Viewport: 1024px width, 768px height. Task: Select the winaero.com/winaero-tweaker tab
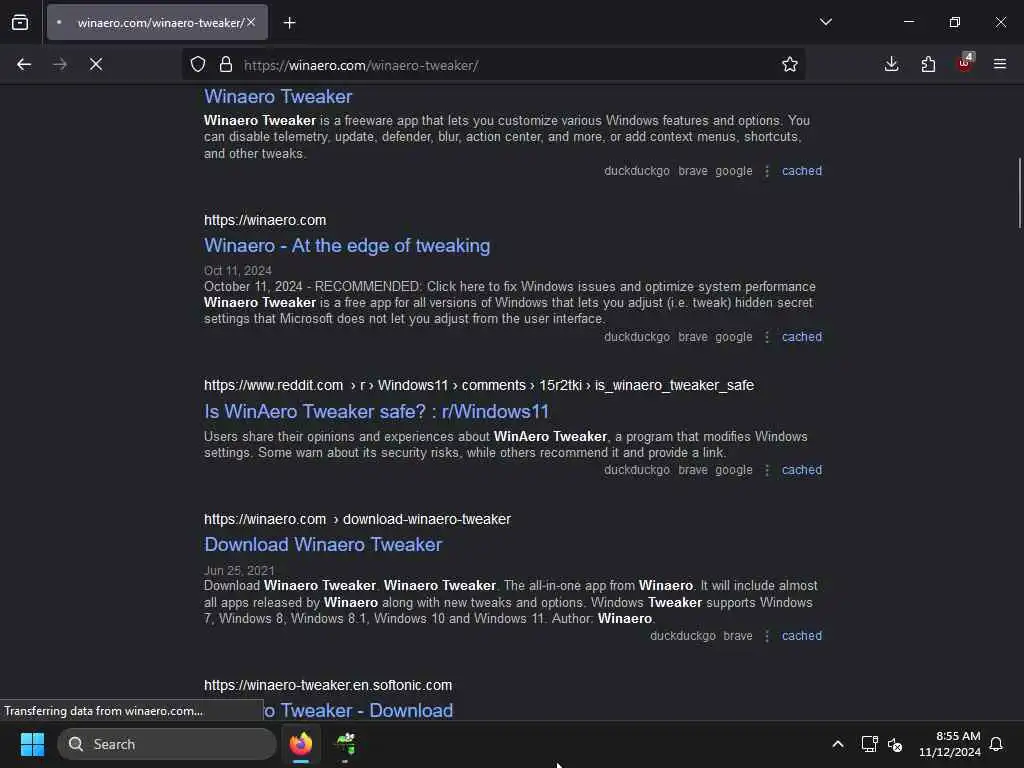157,22
